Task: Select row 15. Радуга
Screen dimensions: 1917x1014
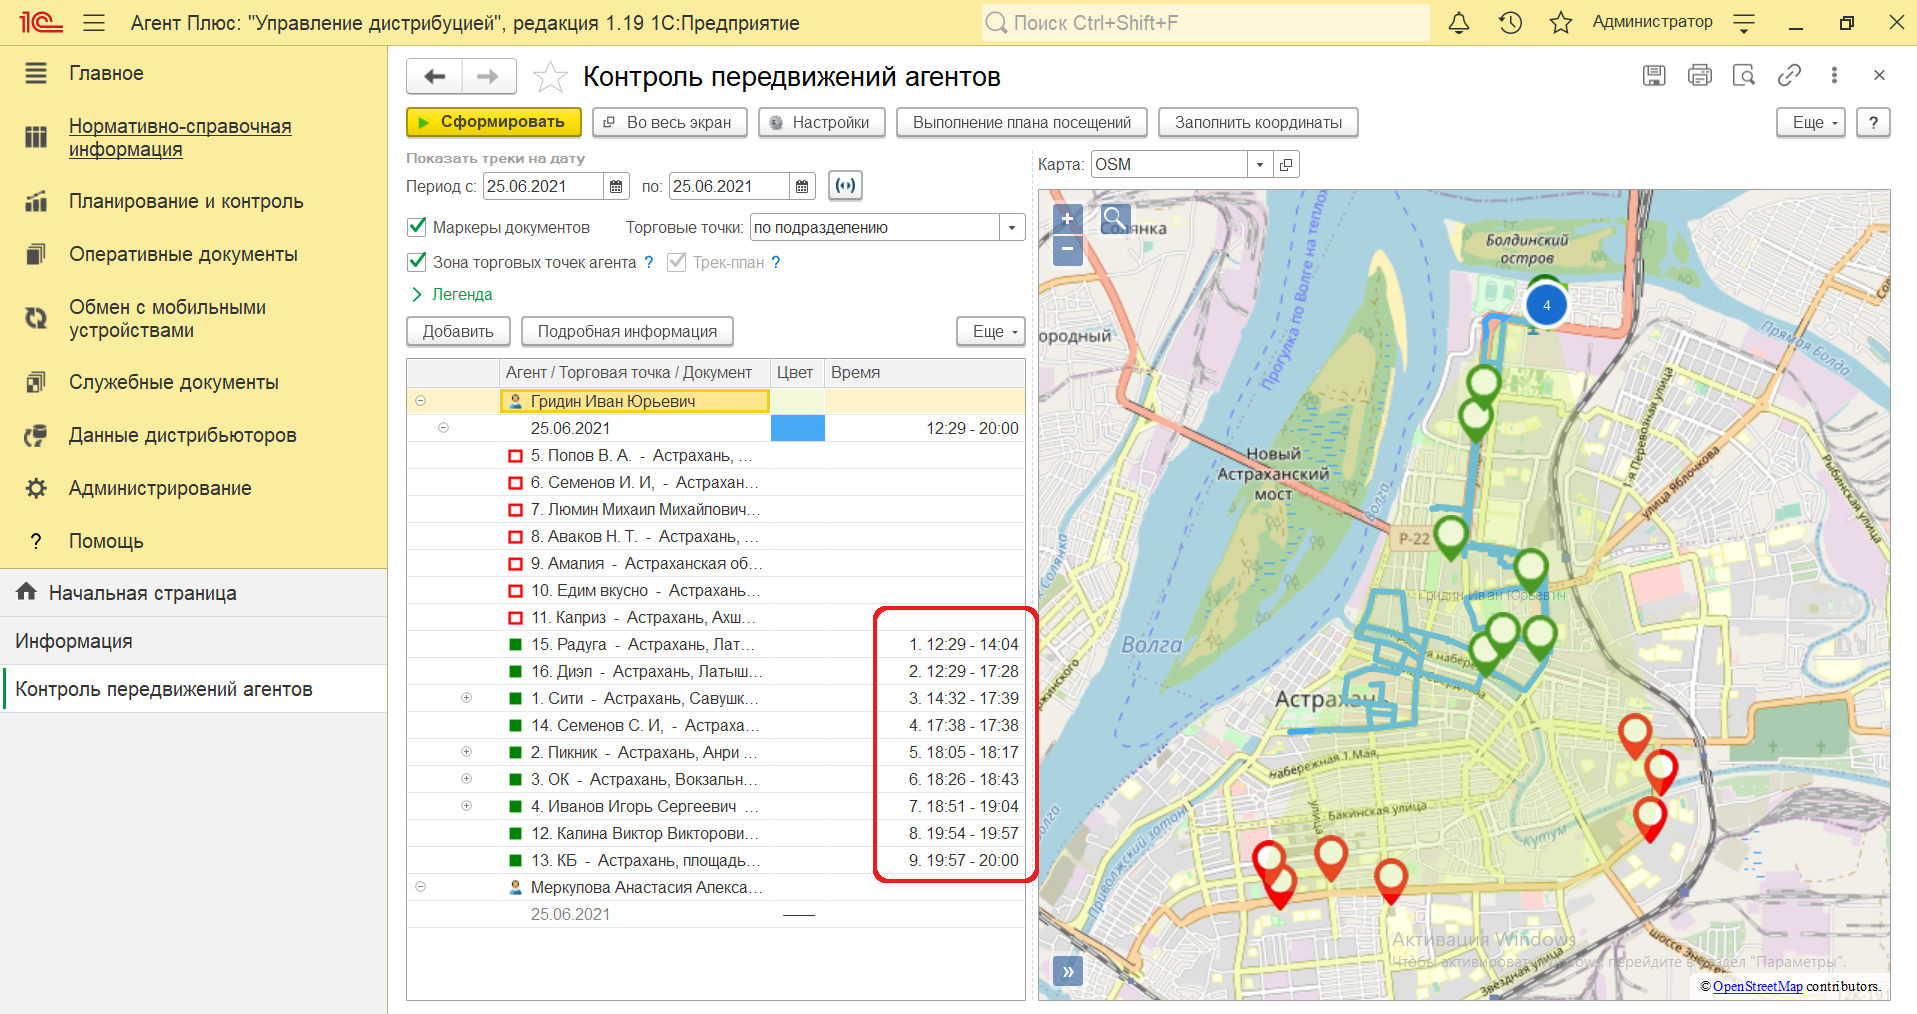Action: (x=716, y=644)
